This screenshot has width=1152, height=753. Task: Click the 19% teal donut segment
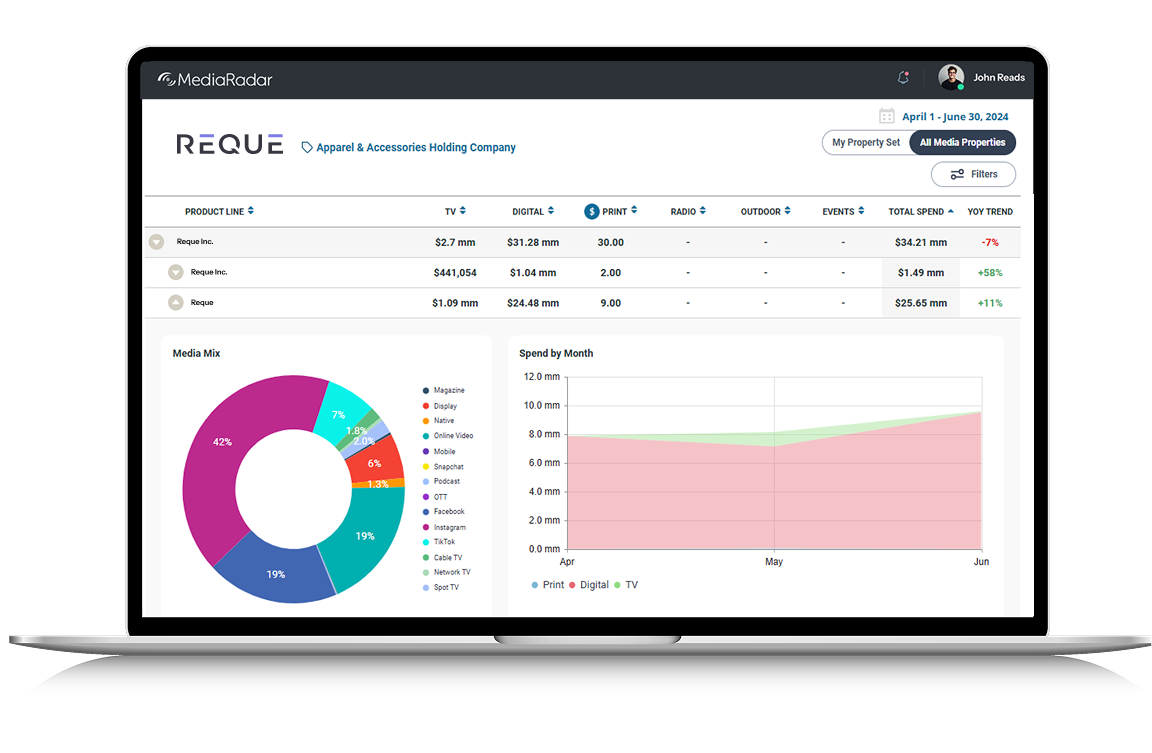(365, 536)
